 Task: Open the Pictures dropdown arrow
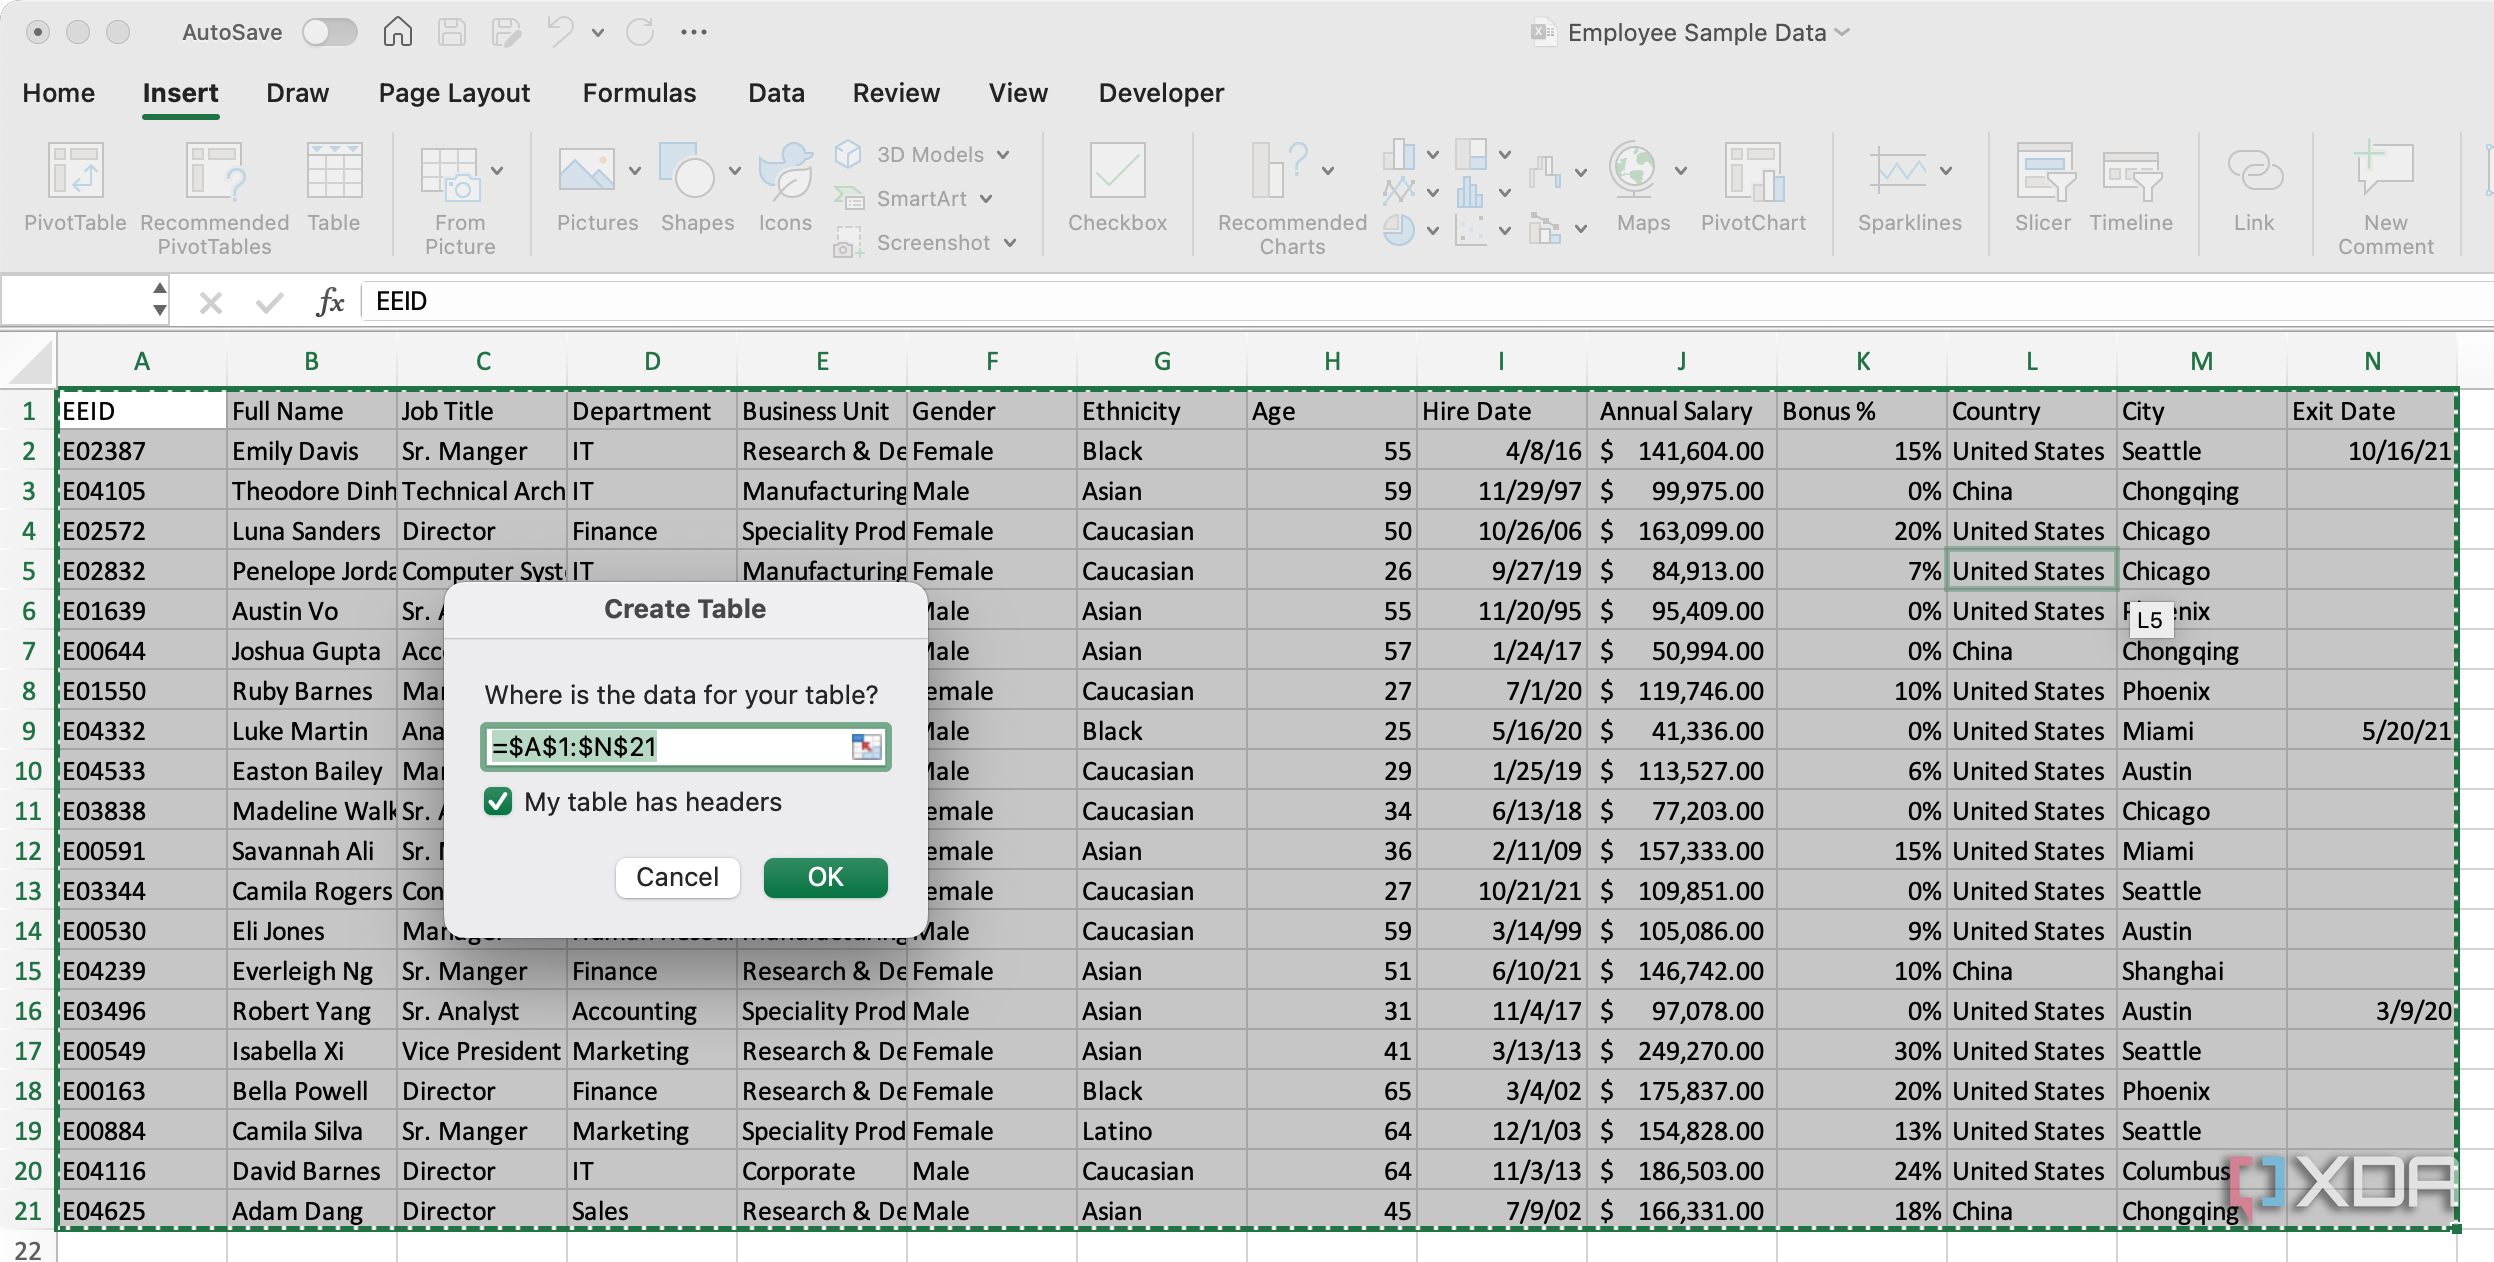(x=635, y=171)
